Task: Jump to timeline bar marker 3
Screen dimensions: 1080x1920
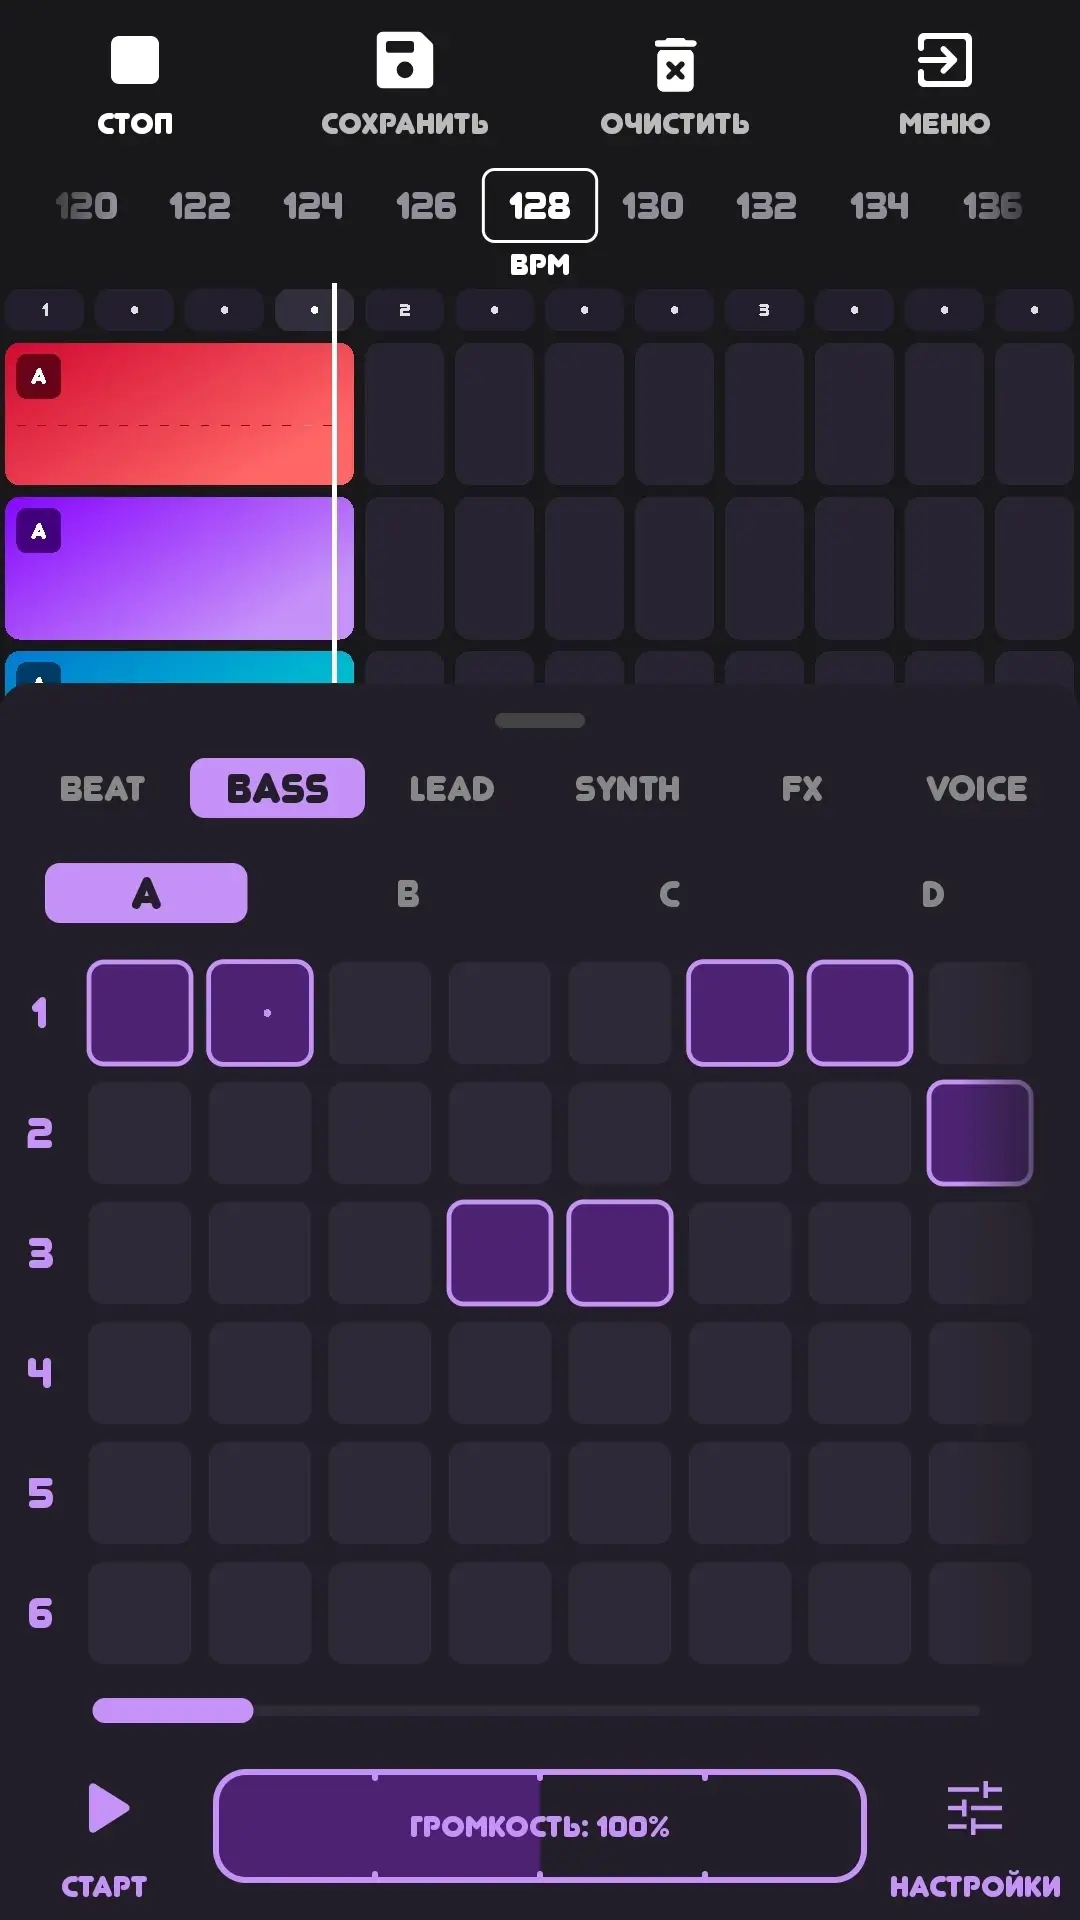Action: click(764, 310)
